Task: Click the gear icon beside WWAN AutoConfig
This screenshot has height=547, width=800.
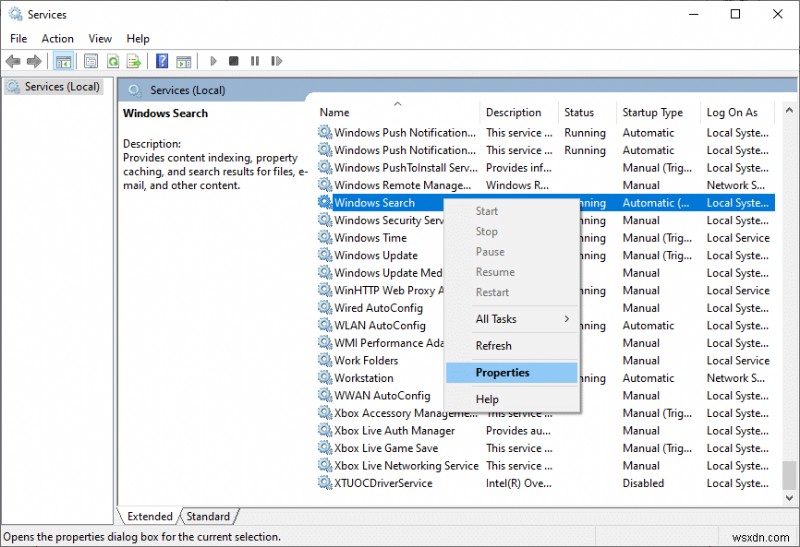Action: 325,395
